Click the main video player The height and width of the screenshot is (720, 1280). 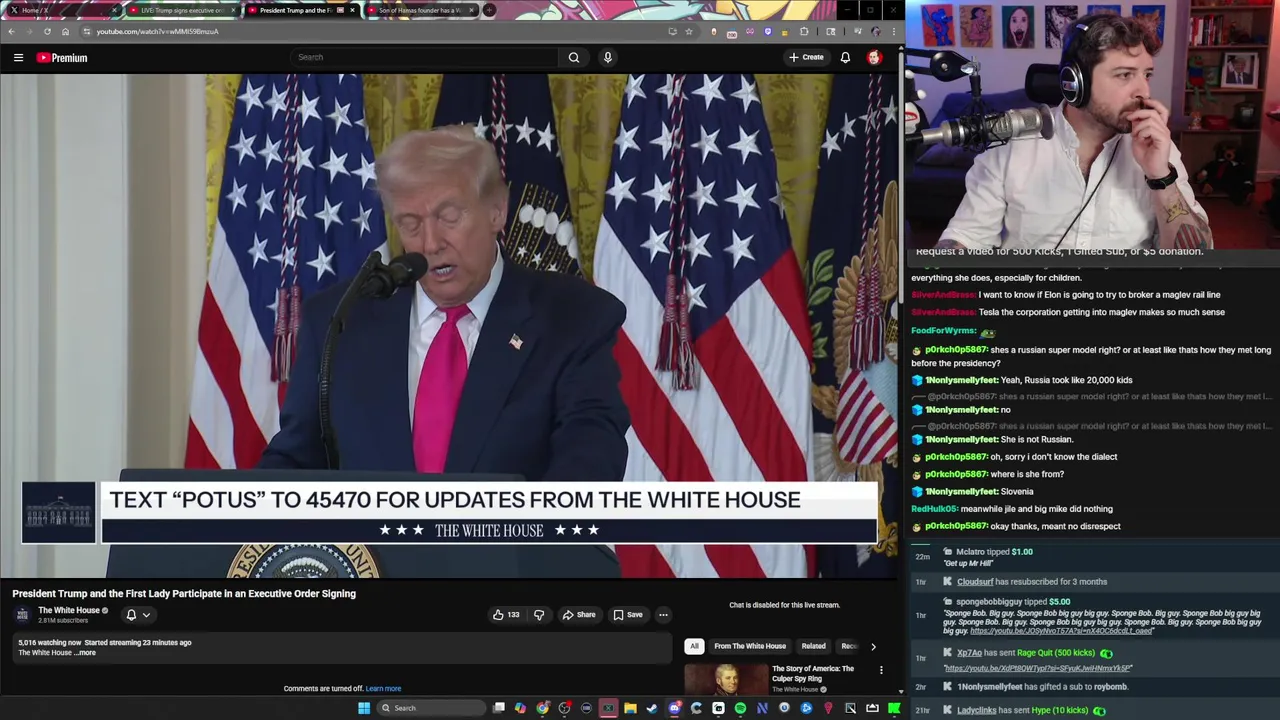pos(449,326)
